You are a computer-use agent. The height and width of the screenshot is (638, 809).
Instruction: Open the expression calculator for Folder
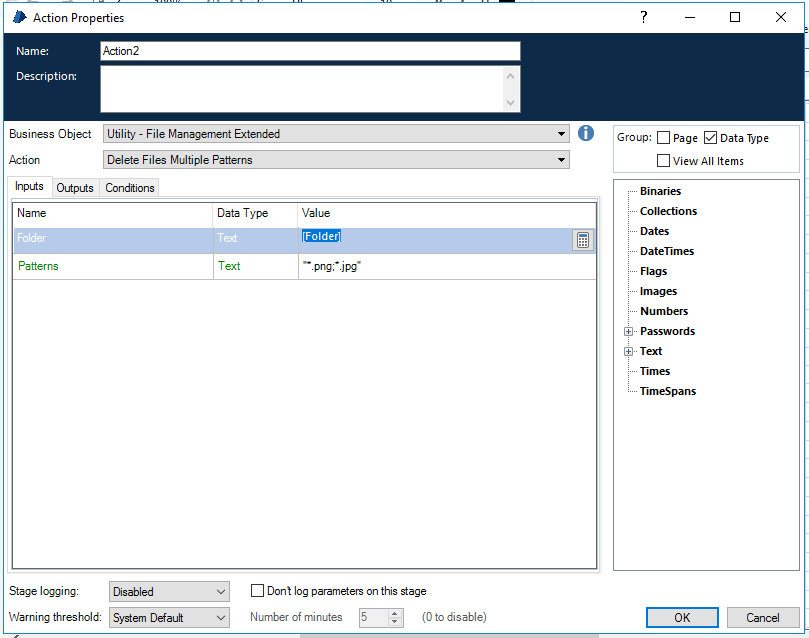(583, 240)
